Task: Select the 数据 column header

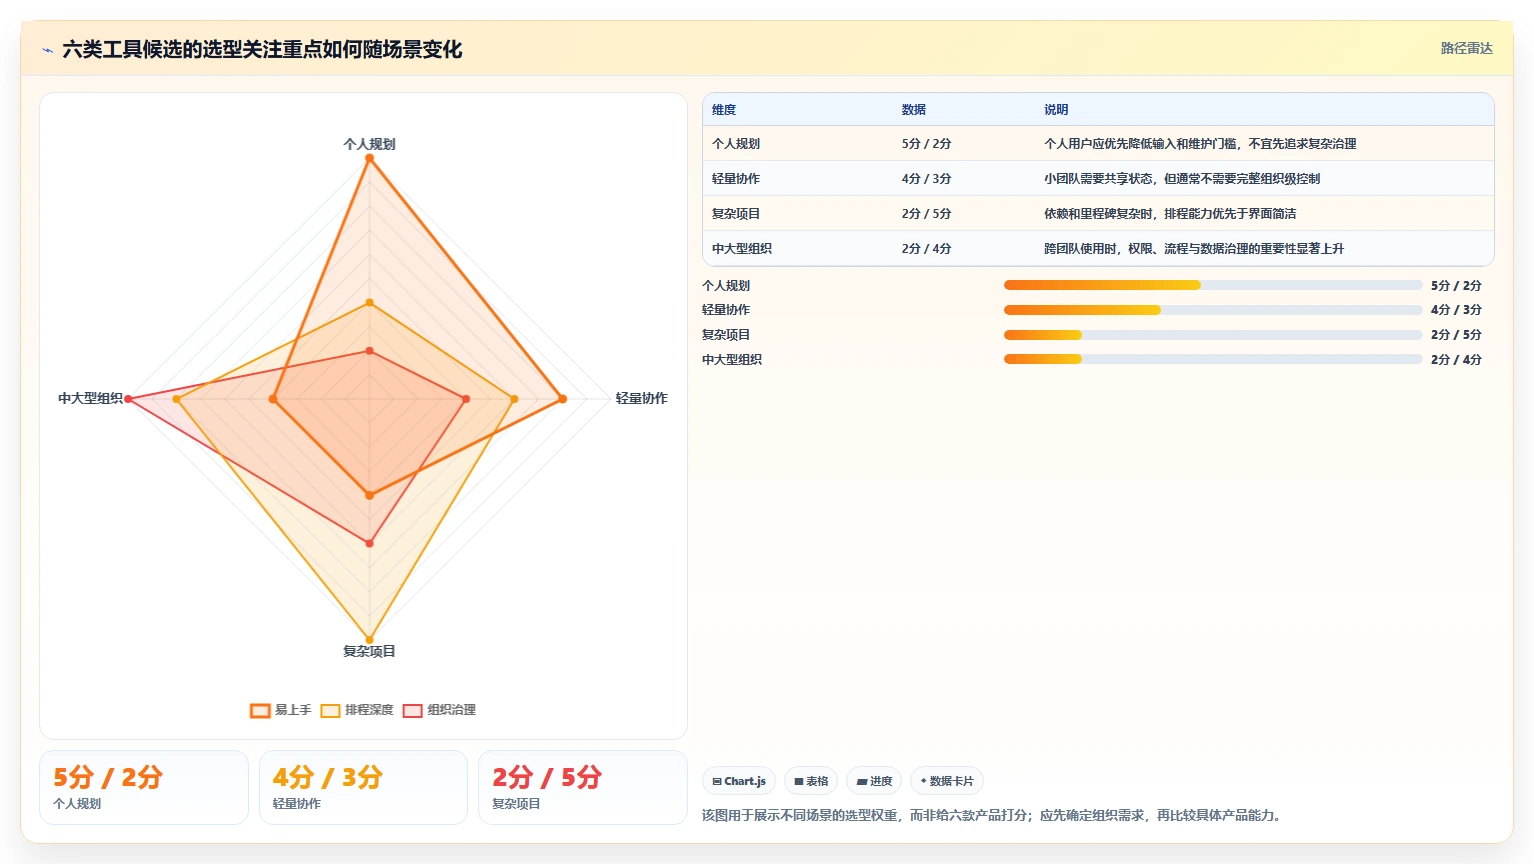Action: (x=913, y=110)
